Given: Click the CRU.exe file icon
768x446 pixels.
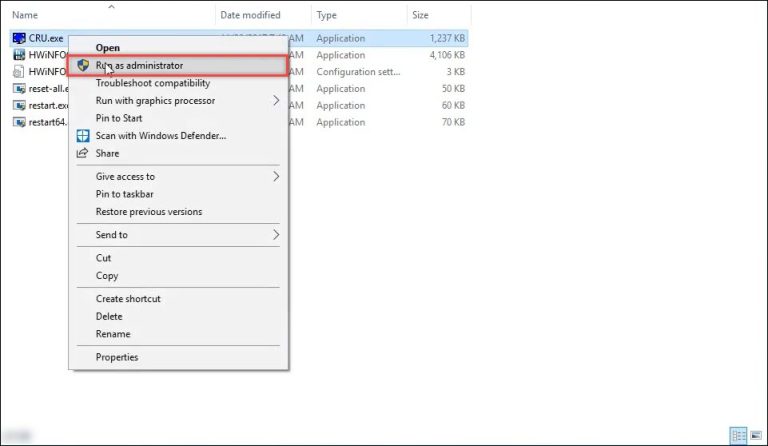Looking at the screenshot, I should 19,38.
